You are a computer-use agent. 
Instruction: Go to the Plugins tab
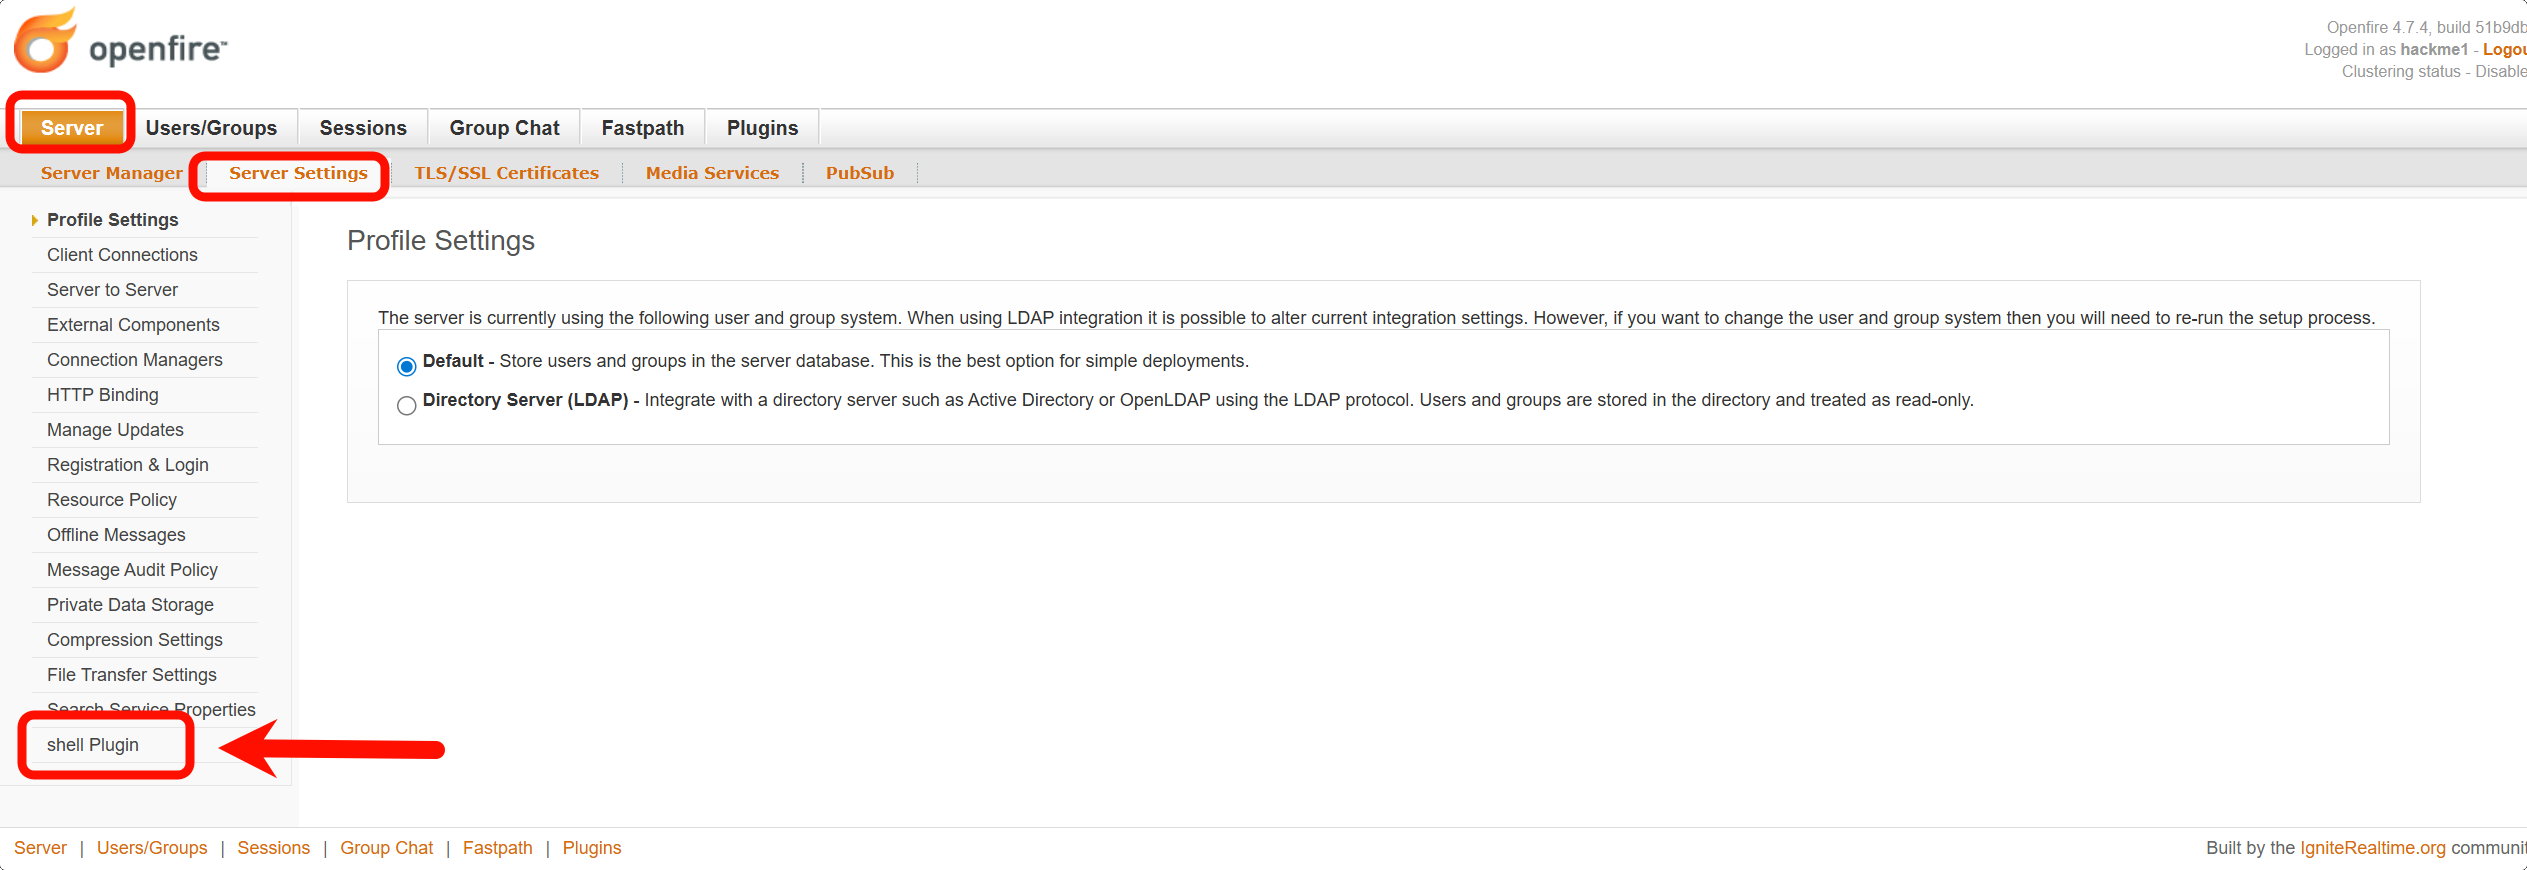click(762, 128)
